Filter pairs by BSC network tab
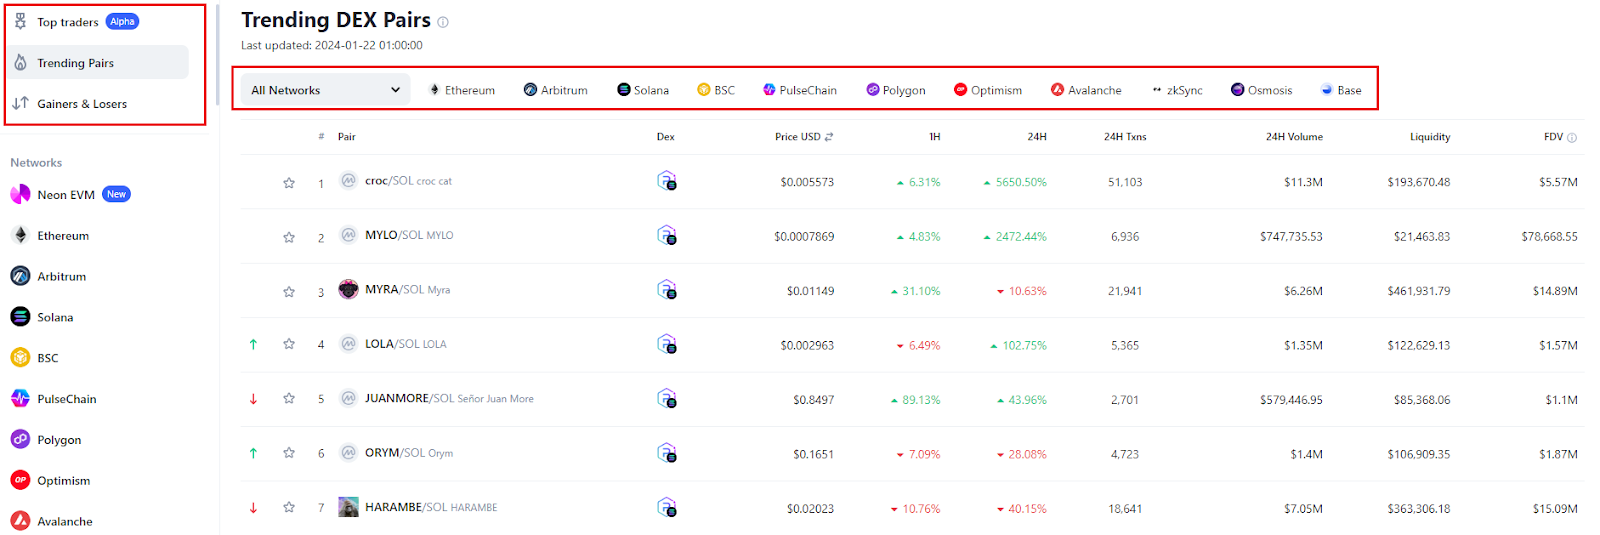 pyautogui.click(x=716, y=90)
